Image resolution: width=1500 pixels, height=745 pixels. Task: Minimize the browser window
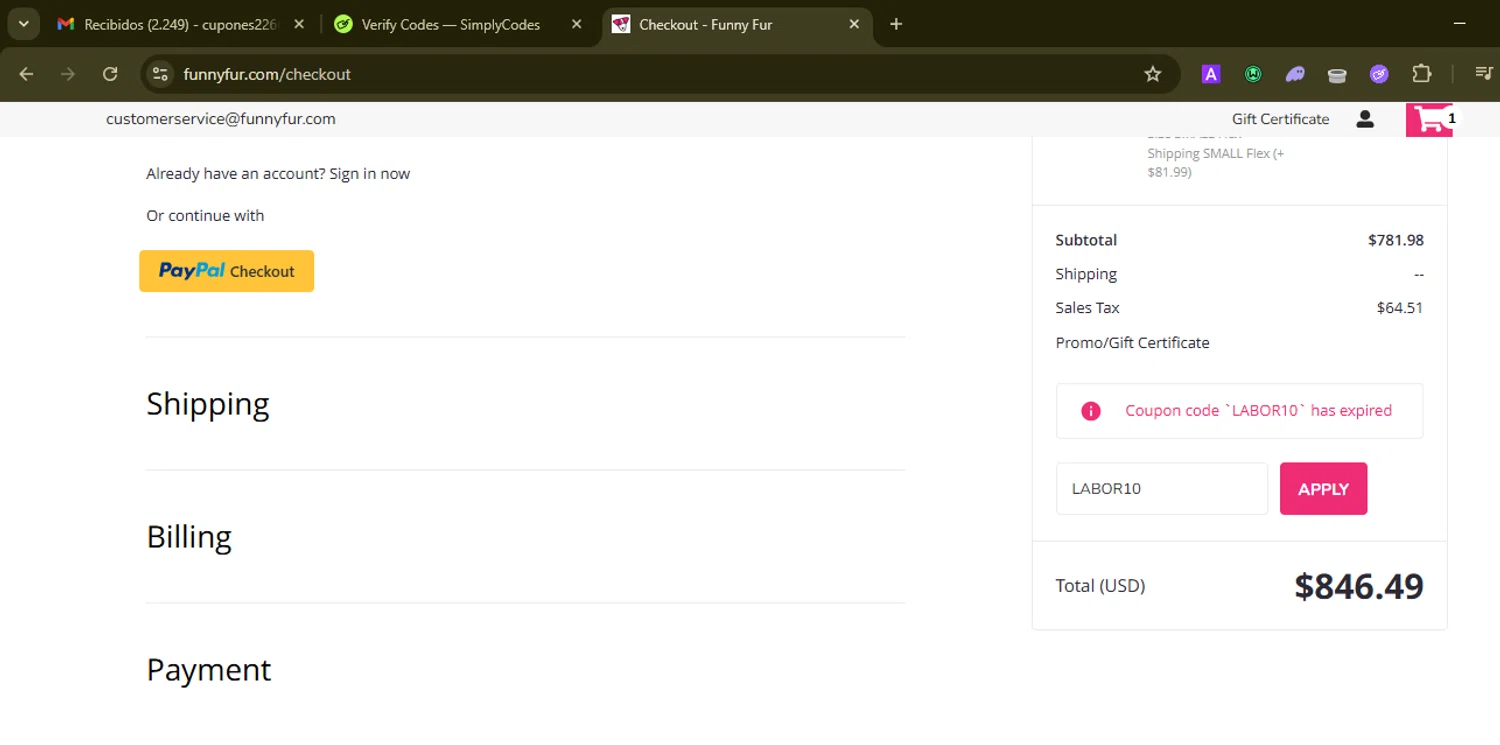click(1459, 23)
